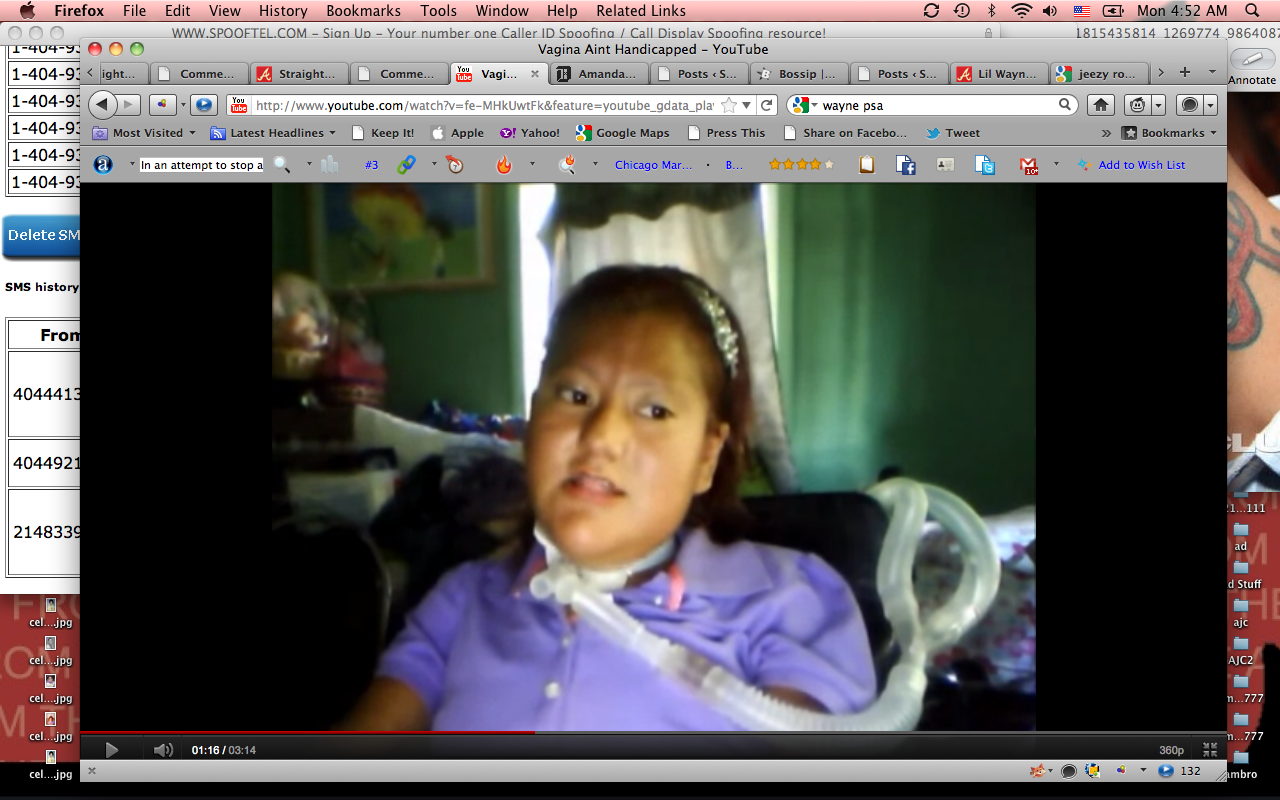Mute the video volume speaker icon
This screenshot has width=1280, height=800.
pyautogui.click(x=163, y=750)
